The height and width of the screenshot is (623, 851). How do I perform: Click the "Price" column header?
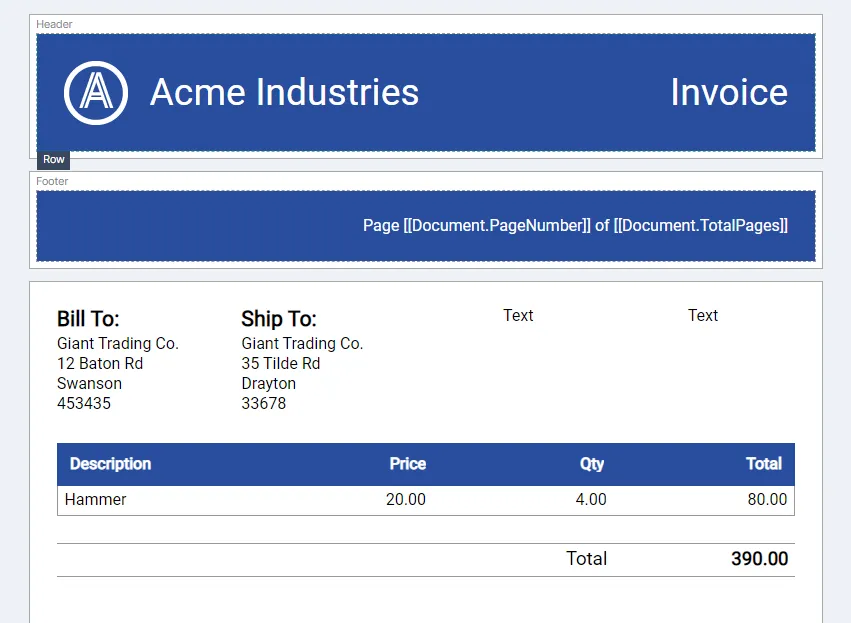coord(407,464)
